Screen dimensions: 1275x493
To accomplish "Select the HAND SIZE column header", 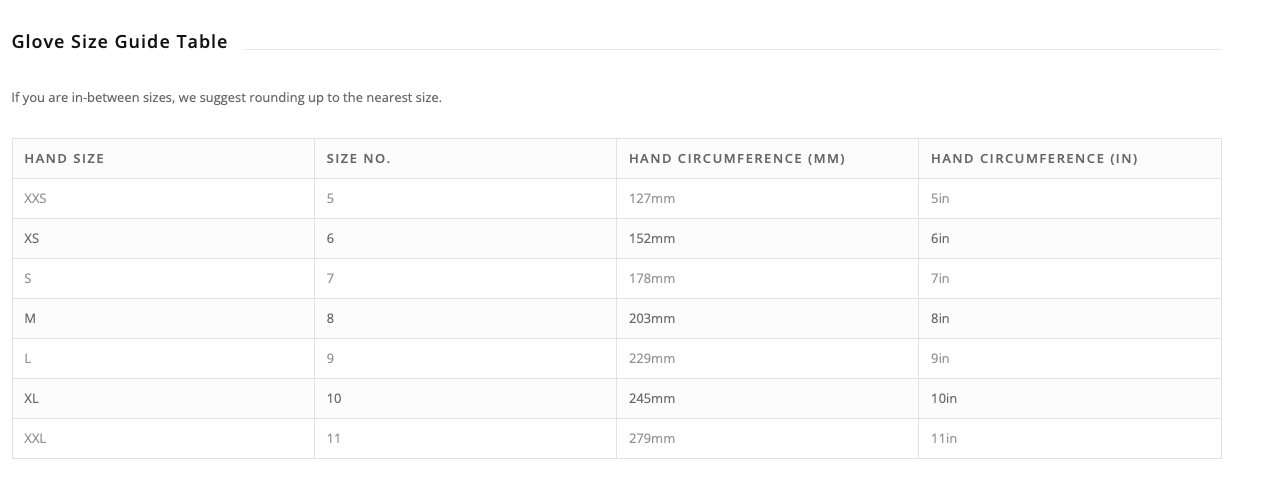I will pos(64,159).
